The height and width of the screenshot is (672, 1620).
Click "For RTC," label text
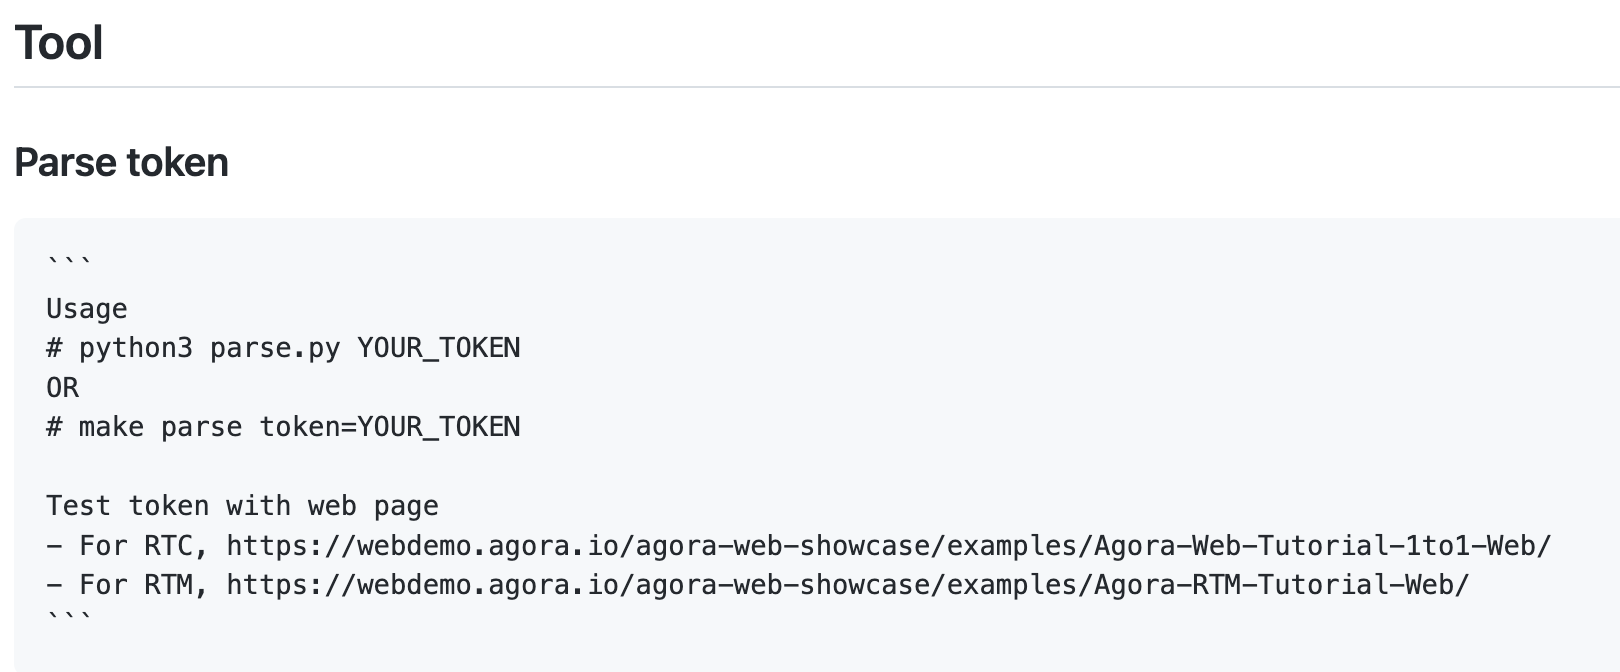pos(144,545)
